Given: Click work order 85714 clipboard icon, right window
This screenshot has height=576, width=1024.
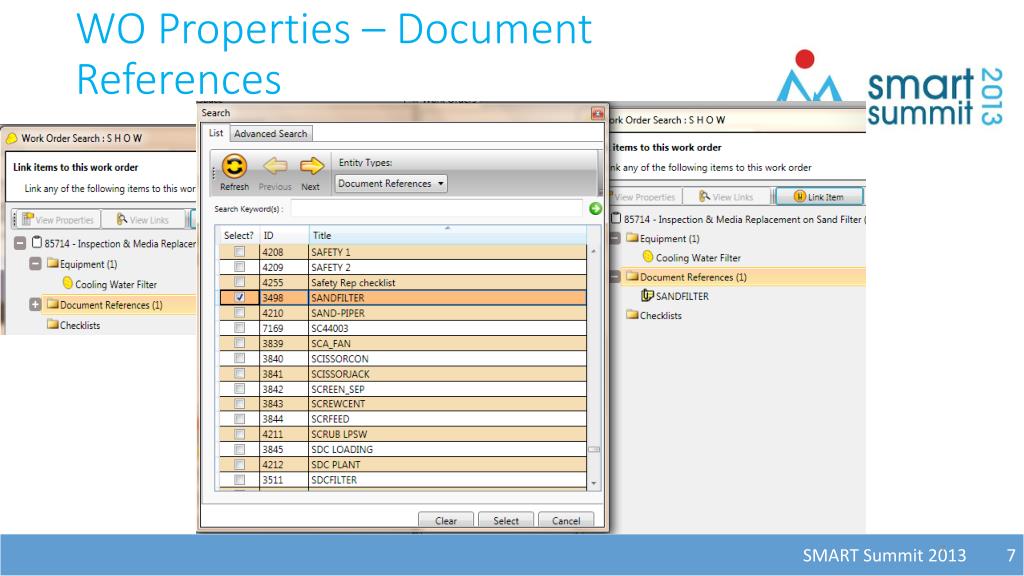Looking at the screenshot, I should [x=616, y=218].
